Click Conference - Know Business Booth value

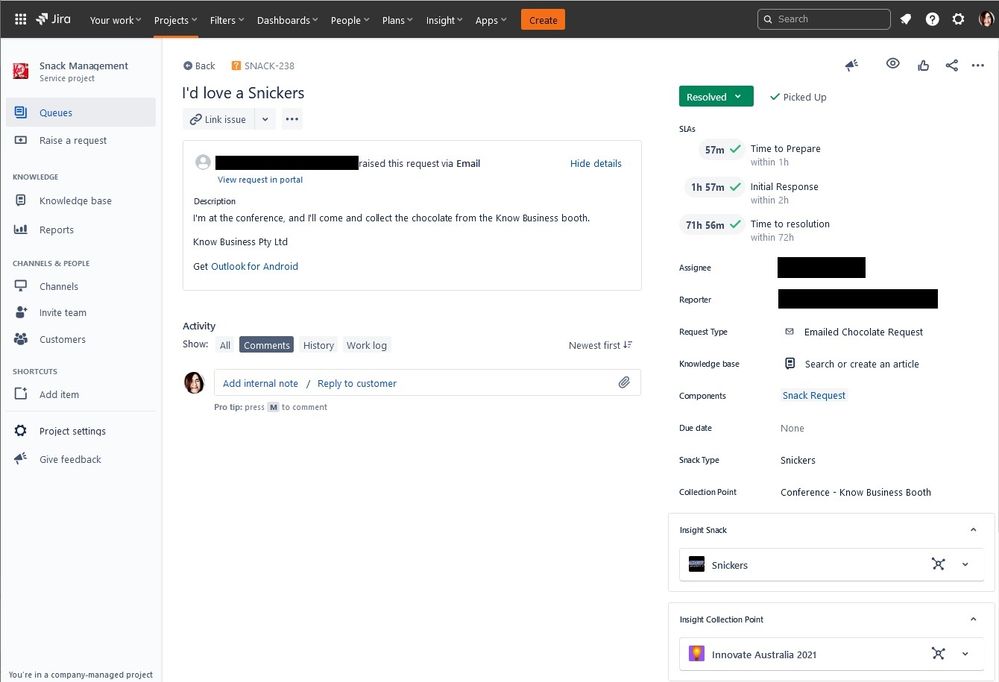[856, 492]
